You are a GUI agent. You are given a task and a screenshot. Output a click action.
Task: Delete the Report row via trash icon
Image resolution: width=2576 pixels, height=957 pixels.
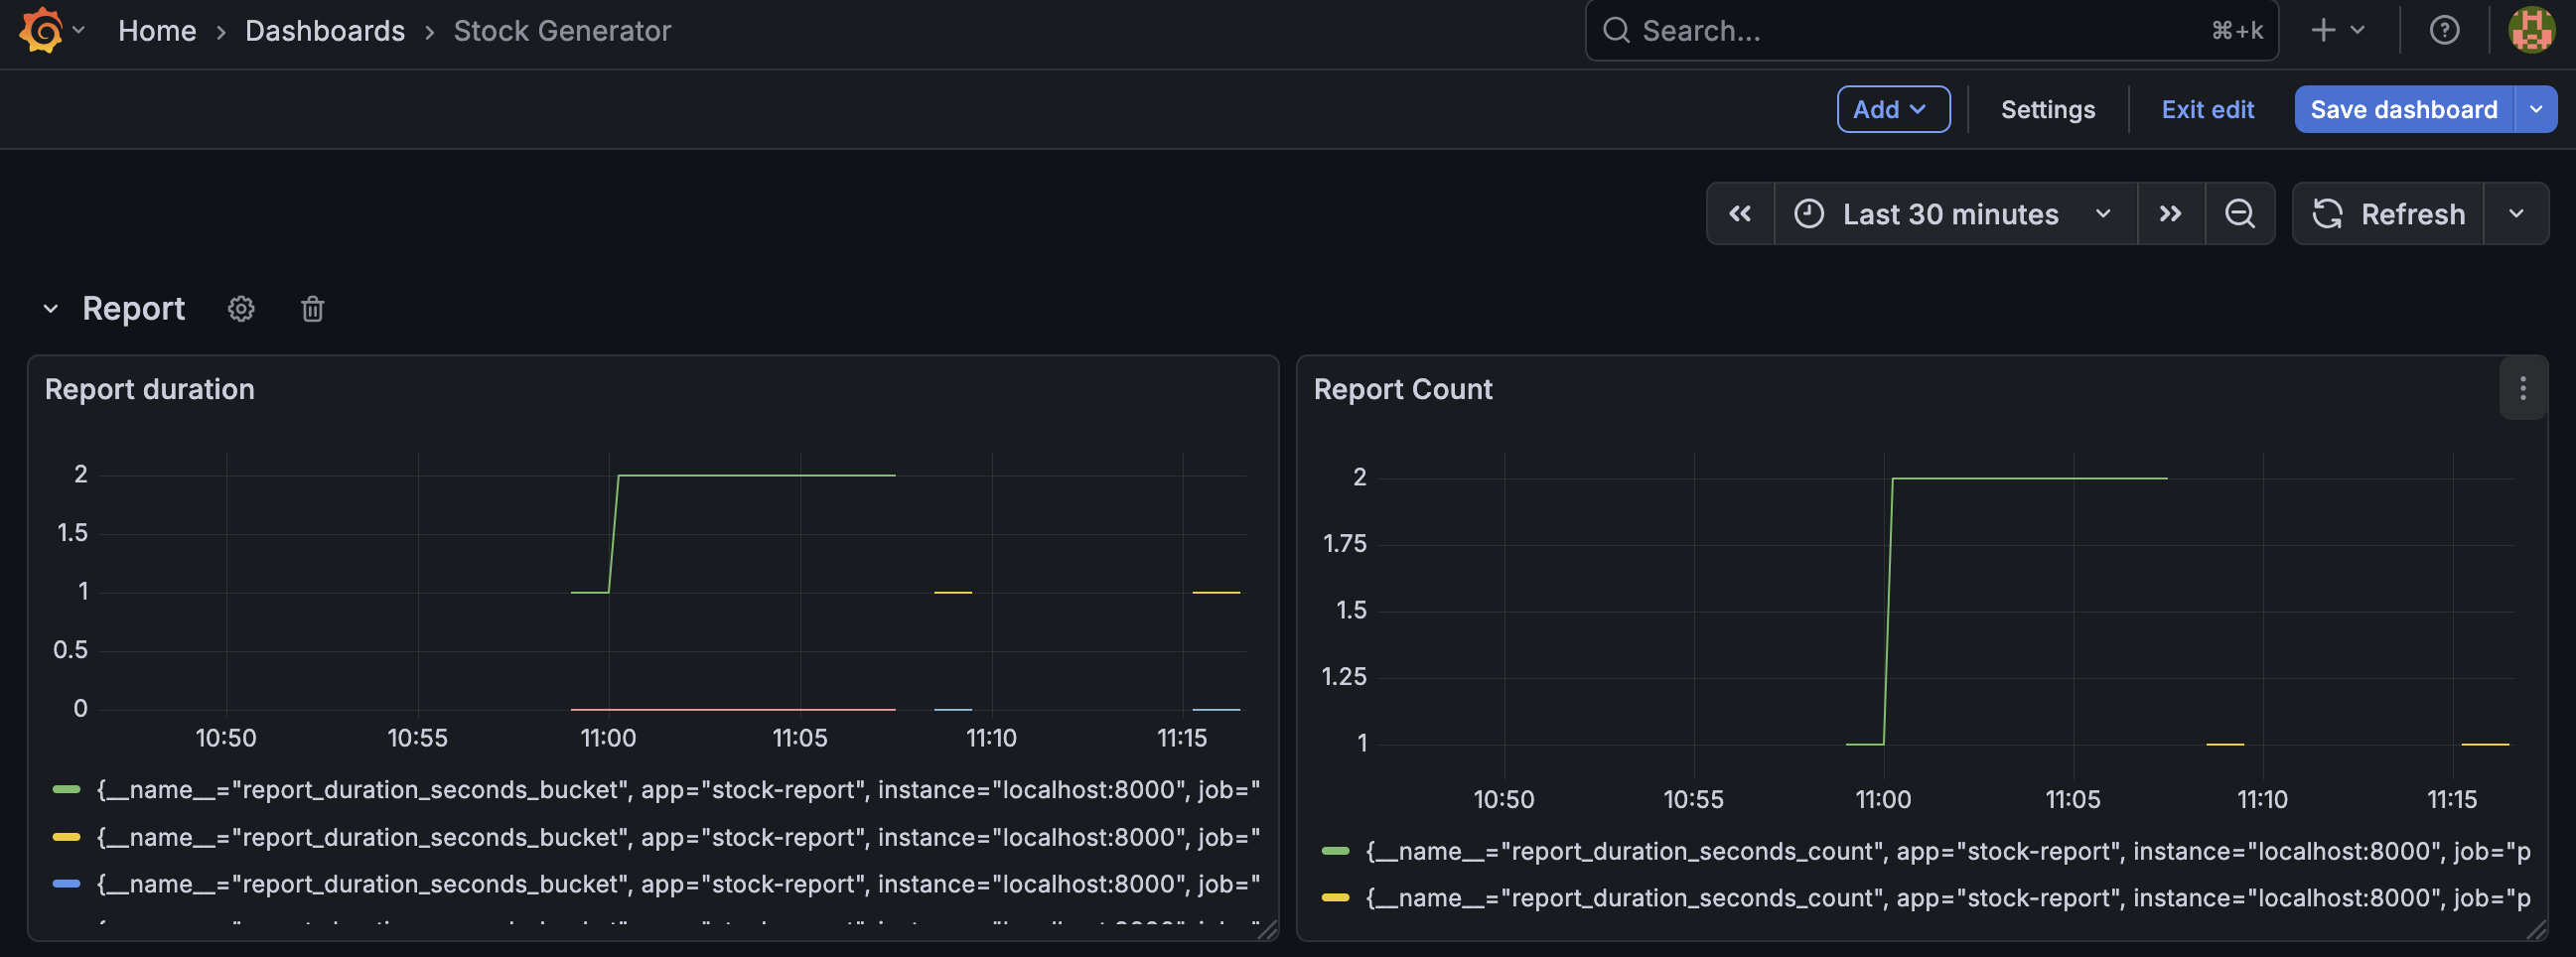point(312,309)
